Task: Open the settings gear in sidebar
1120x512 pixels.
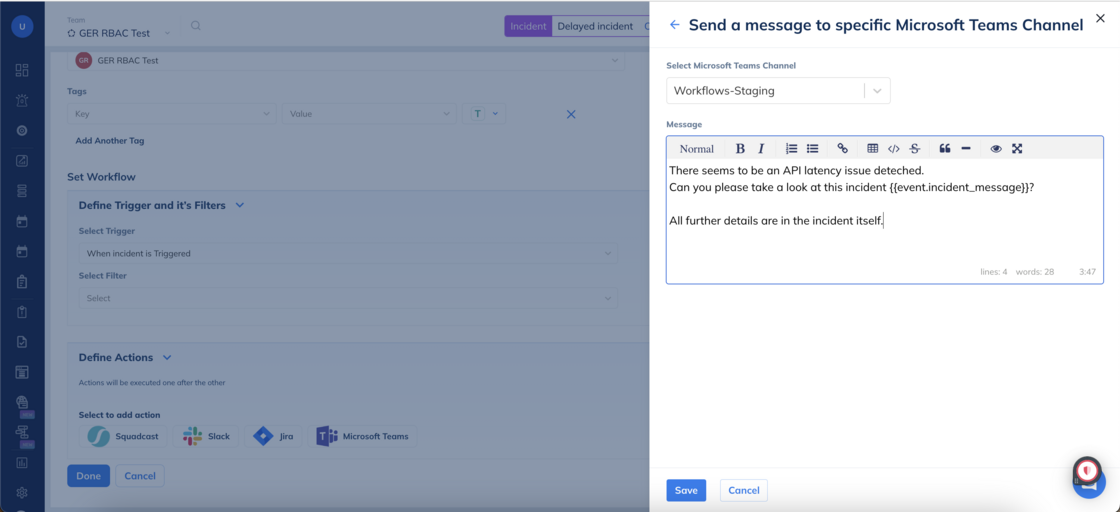Action: pyautogui.click(x=22, y=493)
